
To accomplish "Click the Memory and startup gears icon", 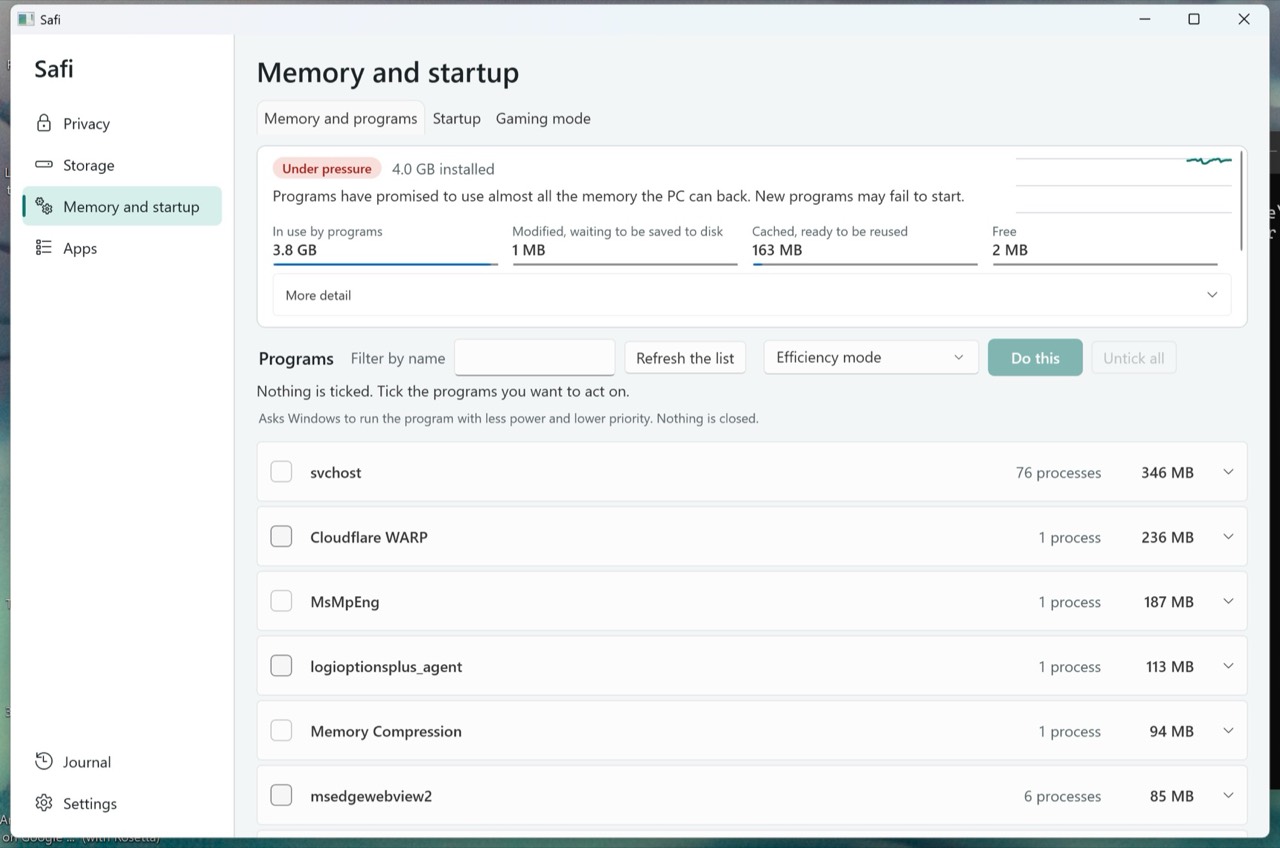I will [43, 206].
